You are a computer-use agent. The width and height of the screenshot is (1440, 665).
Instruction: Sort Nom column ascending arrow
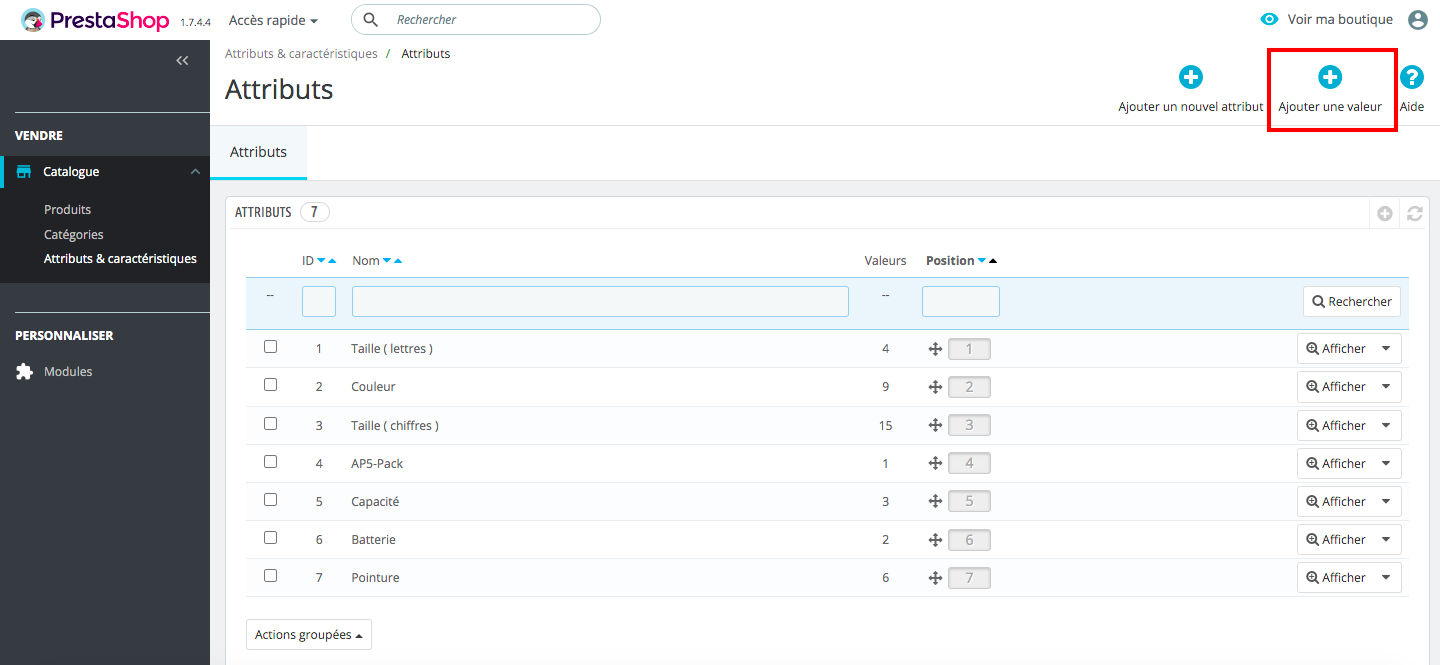click(x=398, y=261)
